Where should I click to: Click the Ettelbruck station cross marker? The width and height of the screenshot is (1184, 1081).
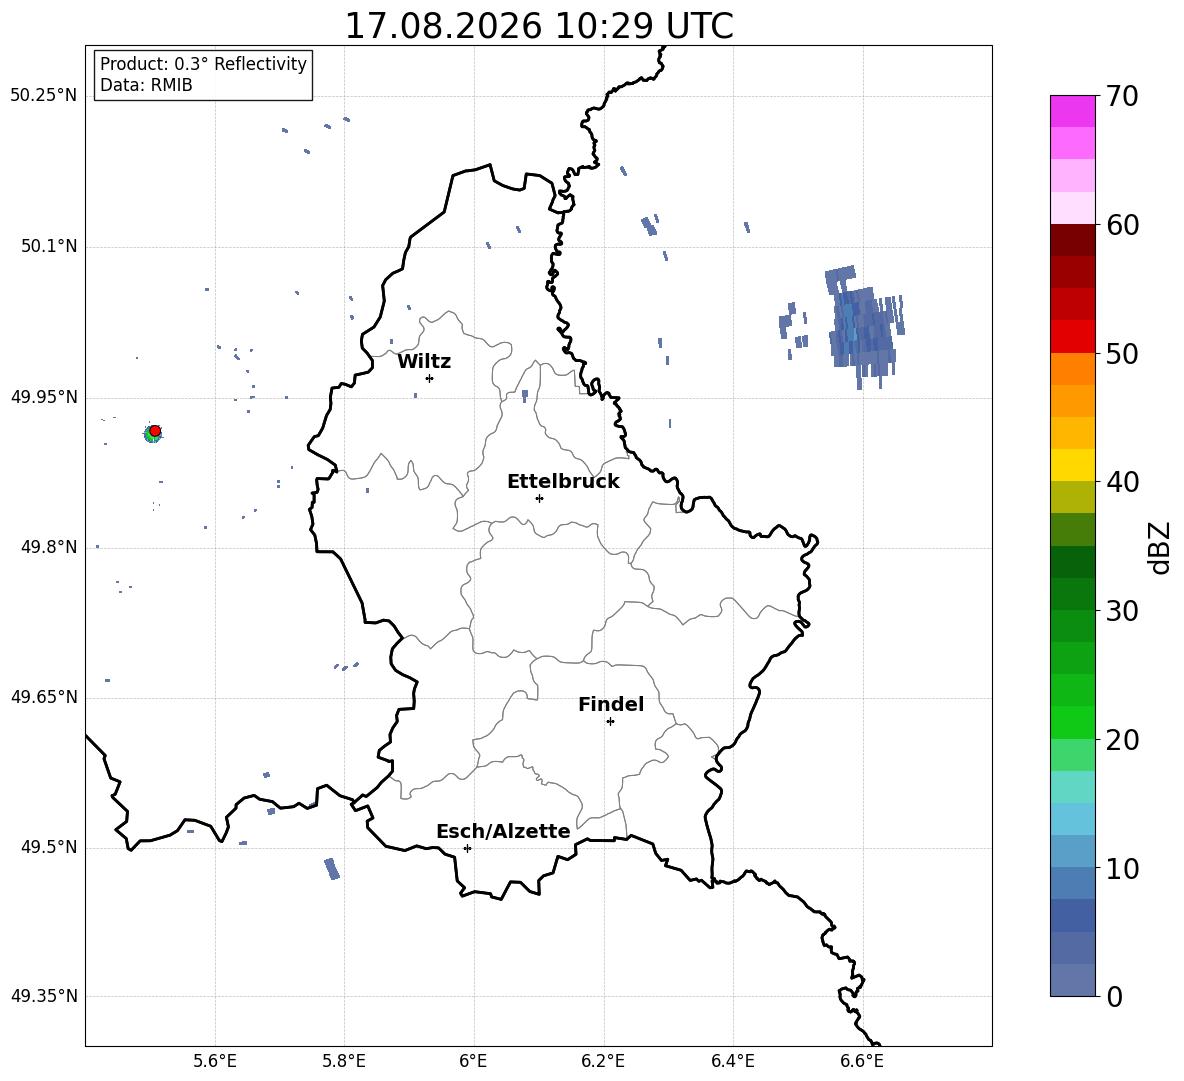539,498
